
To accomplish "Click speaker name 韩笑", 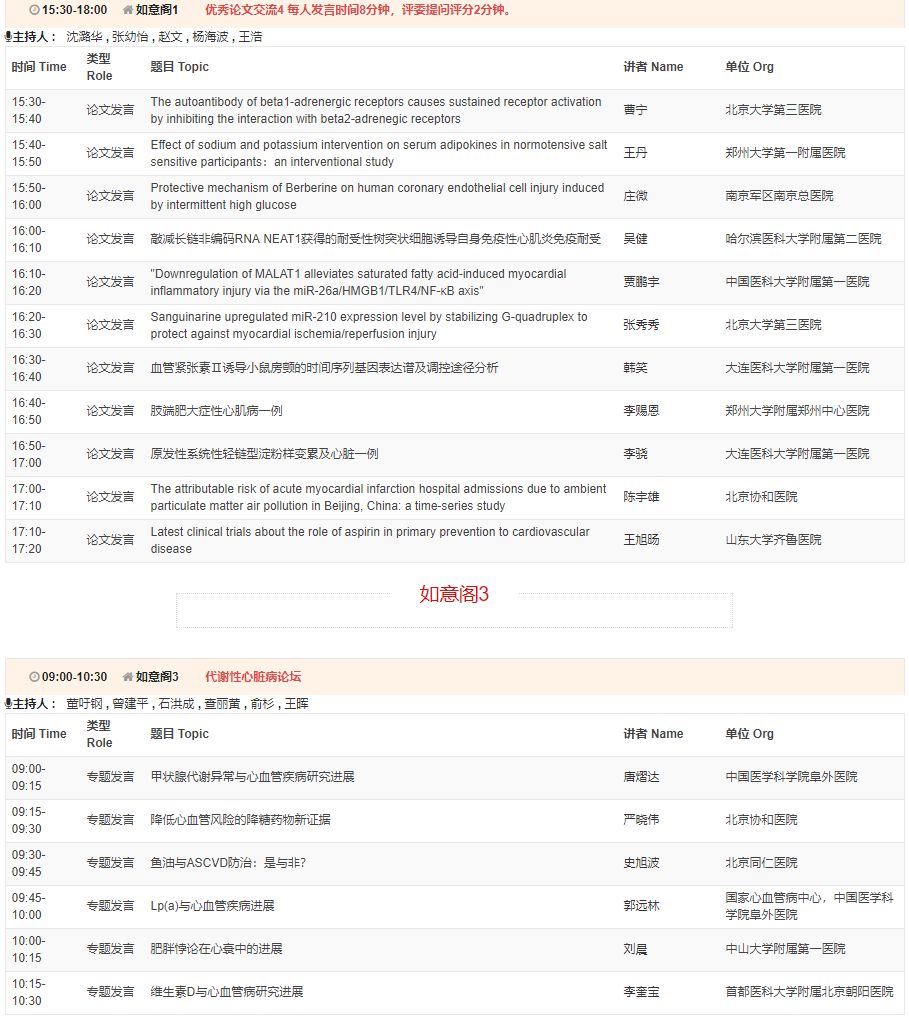I will pyautogui.click(x=635, y=368).
